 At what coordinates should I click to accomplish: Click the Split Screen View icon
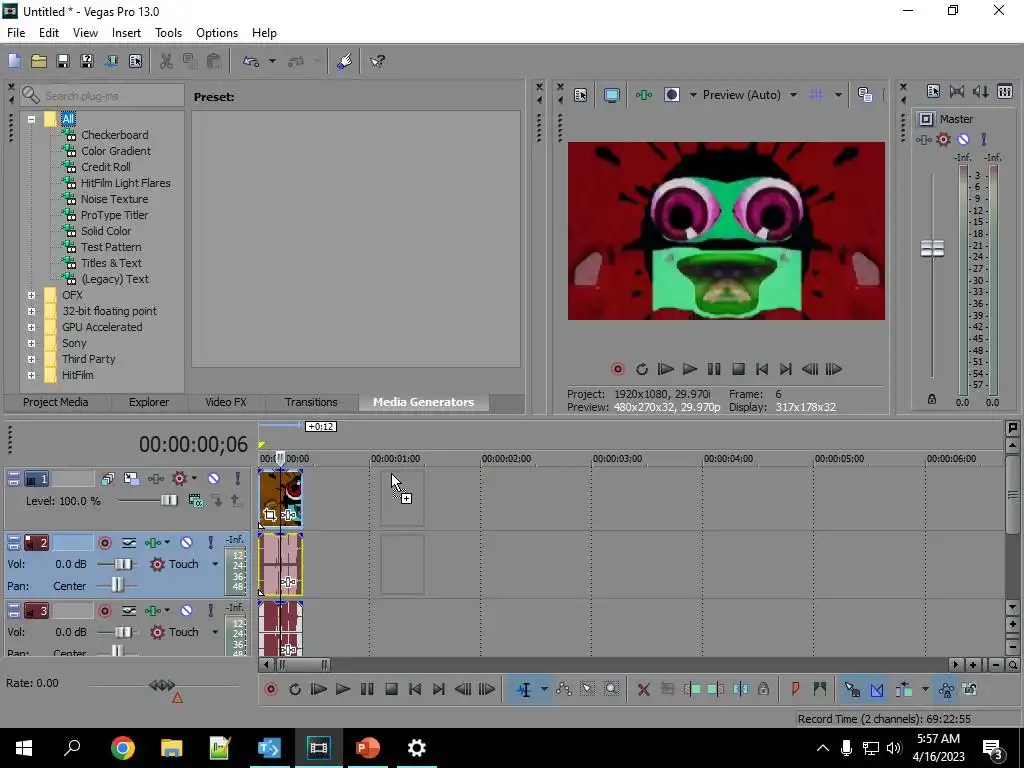coord(672,95)
